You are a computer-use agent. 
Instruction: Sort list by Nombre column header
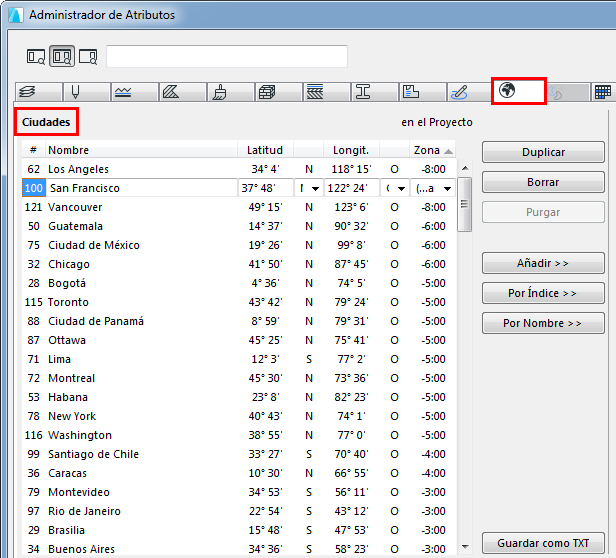(x=141, y=150)
